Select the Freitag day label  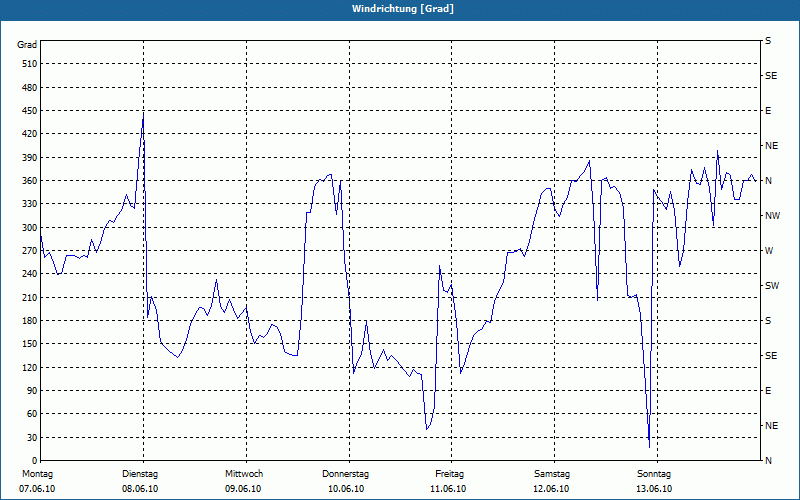coord(449,474)
